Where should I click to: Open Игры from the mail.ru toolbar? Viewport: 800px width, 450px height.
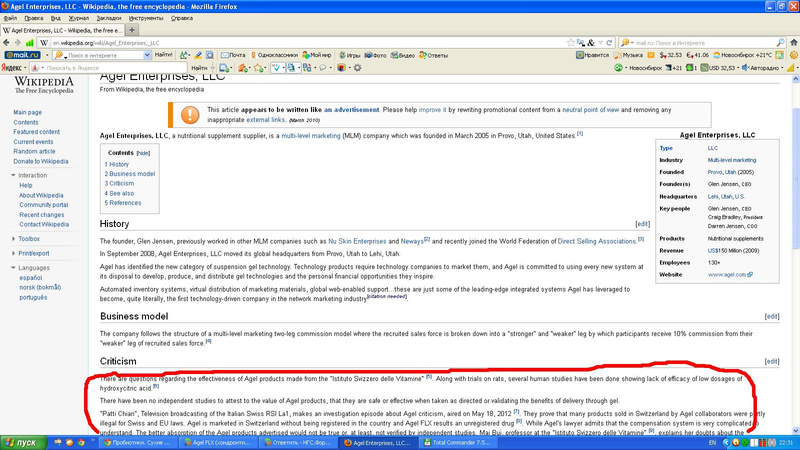pyautogui.click(x=350, y=55)
